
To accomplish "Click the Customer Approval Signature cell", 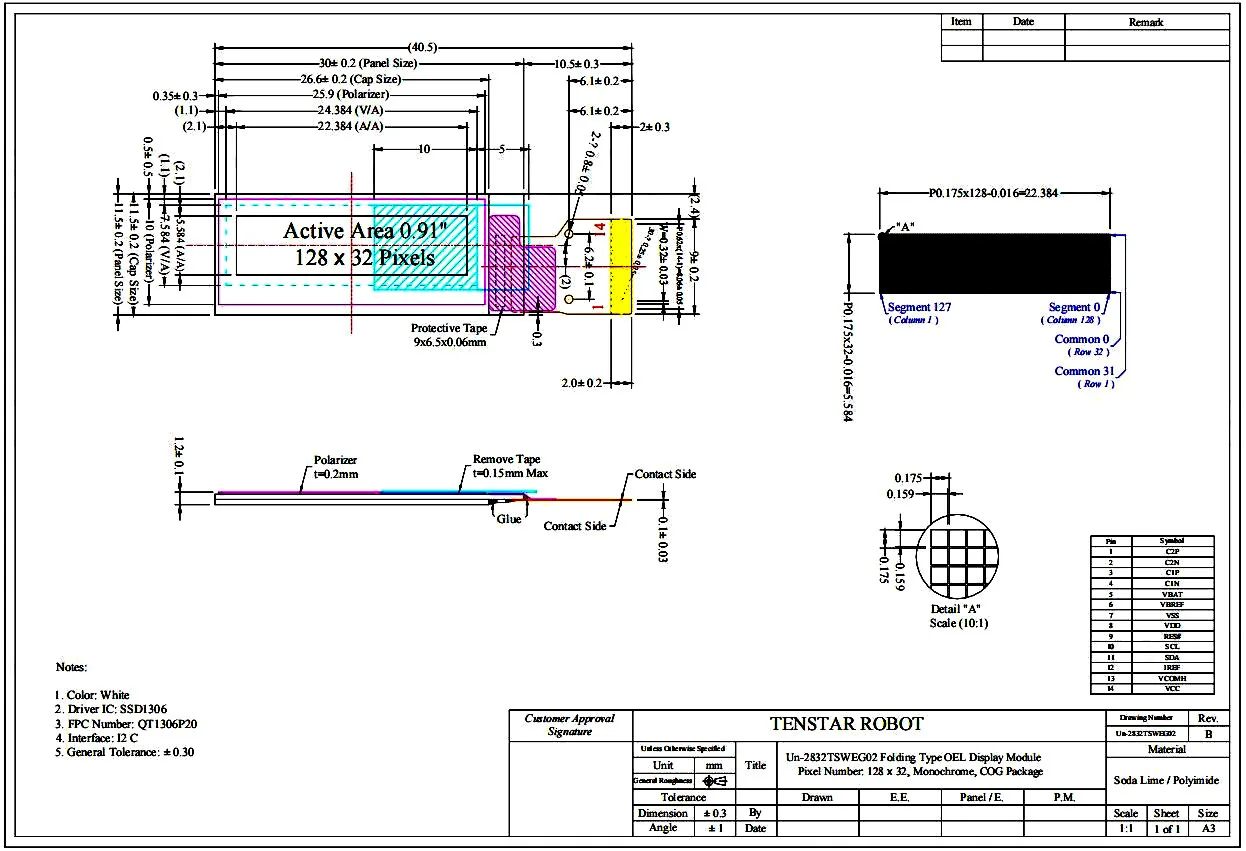I will tap(570, 725).
